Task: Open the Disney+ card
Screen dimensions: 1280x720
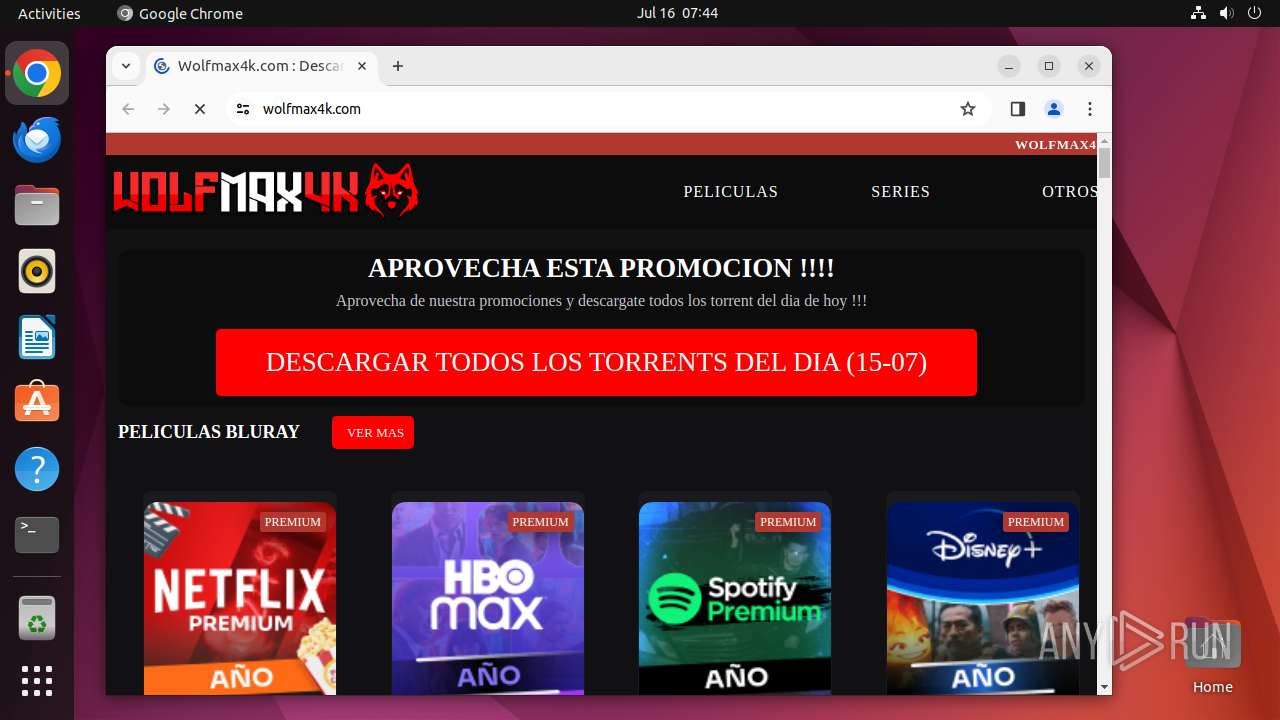Action: point(983,598)
